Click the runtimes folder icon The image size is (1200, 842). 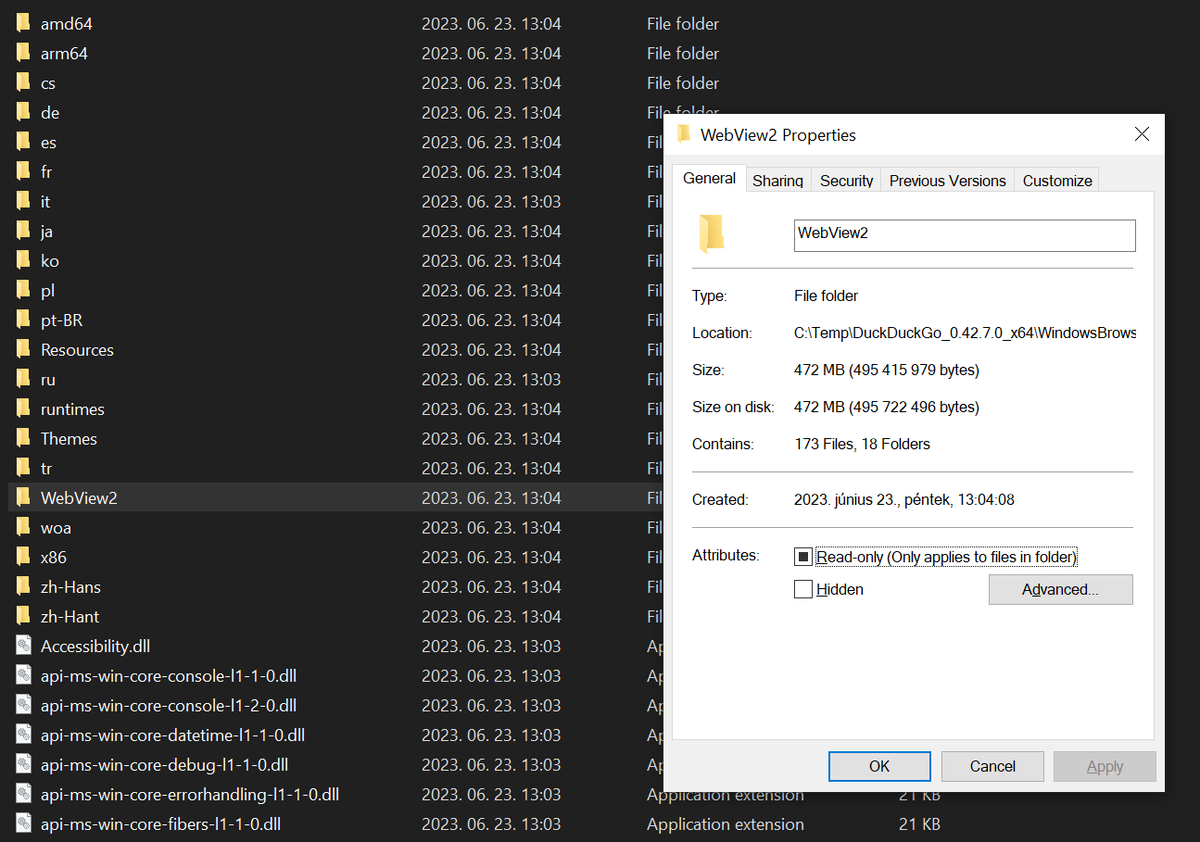[24, 409]
